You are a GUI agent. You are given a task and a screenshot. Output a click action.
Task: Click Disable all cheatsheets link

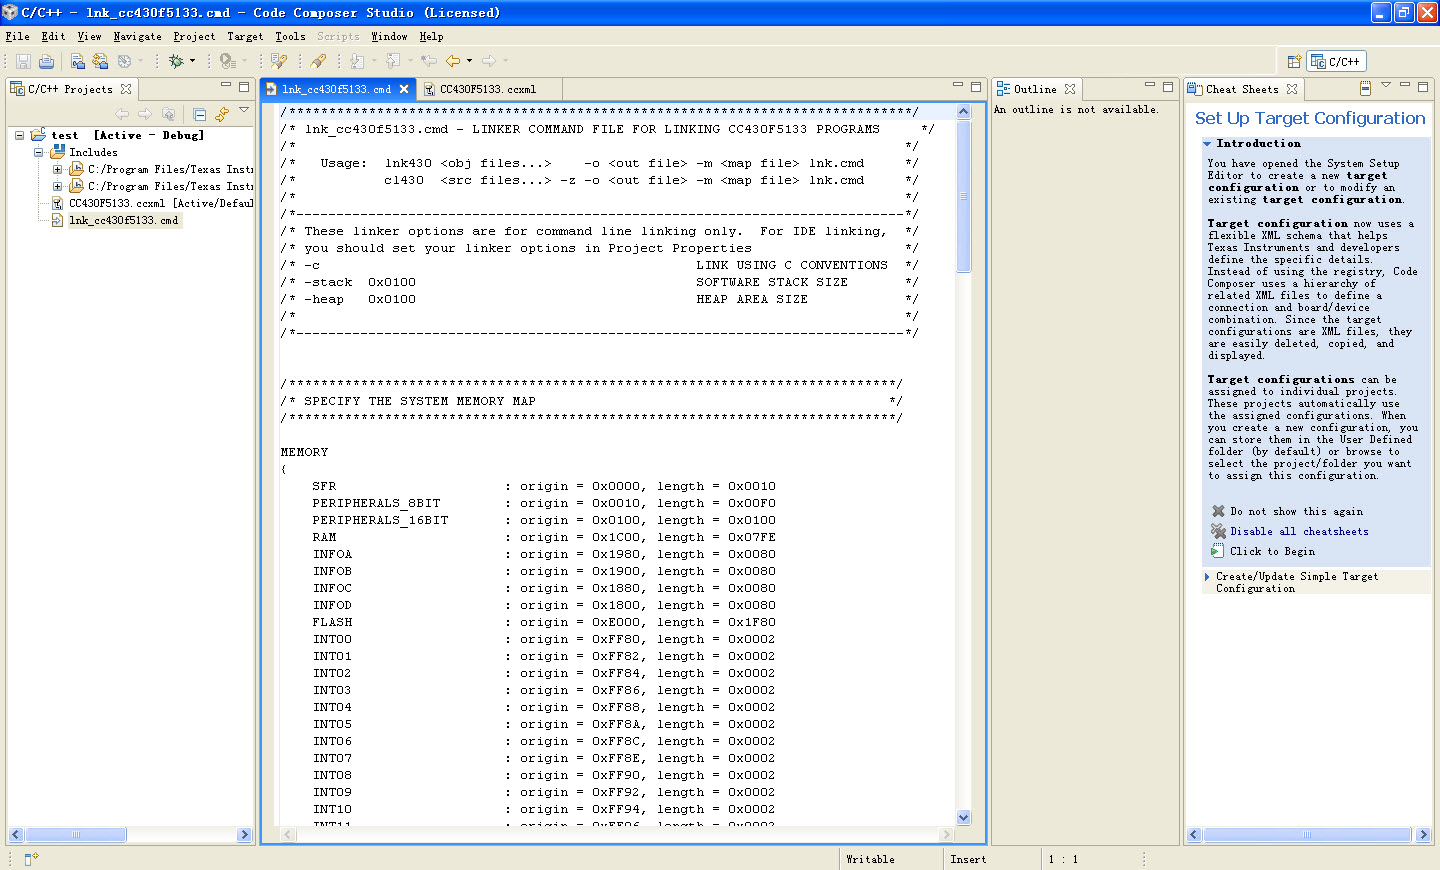(x=1299, y=531)
